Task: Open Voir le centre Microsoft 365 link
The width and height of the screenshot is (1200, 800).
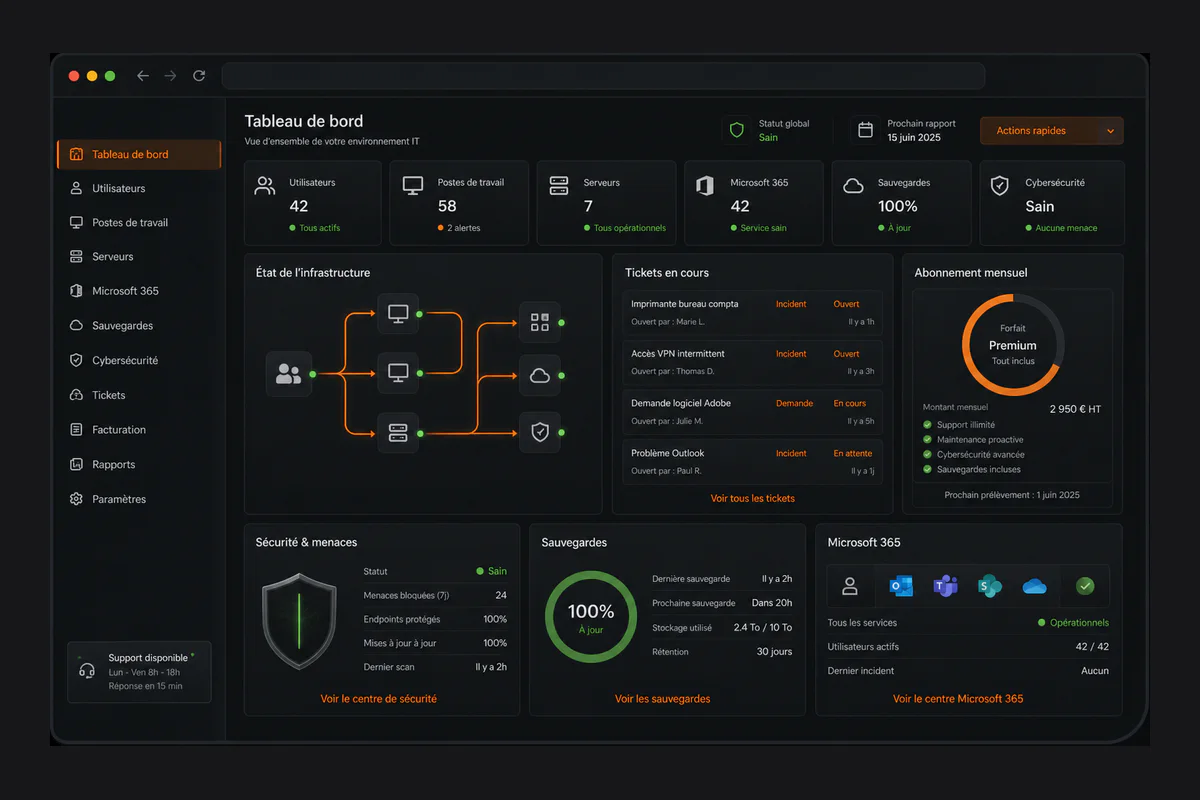Action: (958, 699)
